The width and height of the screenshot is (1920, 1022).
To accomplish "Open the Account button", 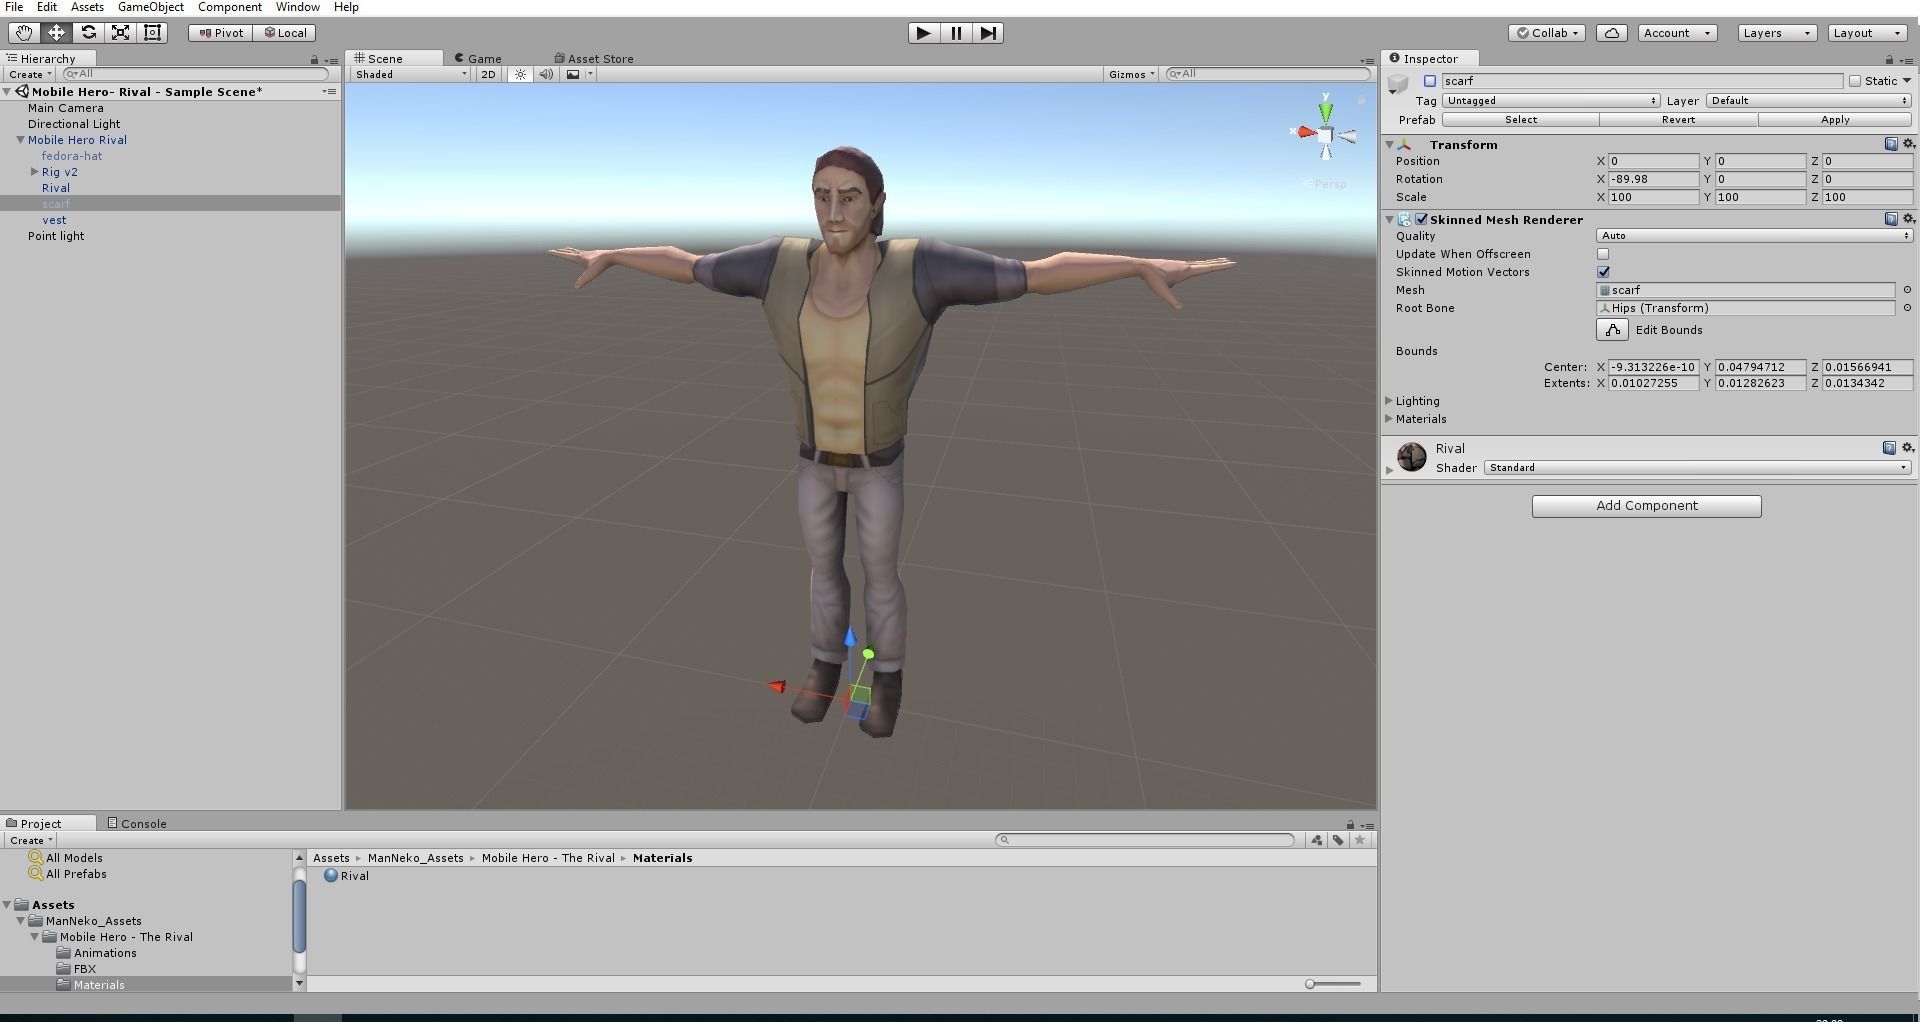I will click(1677, 33).
